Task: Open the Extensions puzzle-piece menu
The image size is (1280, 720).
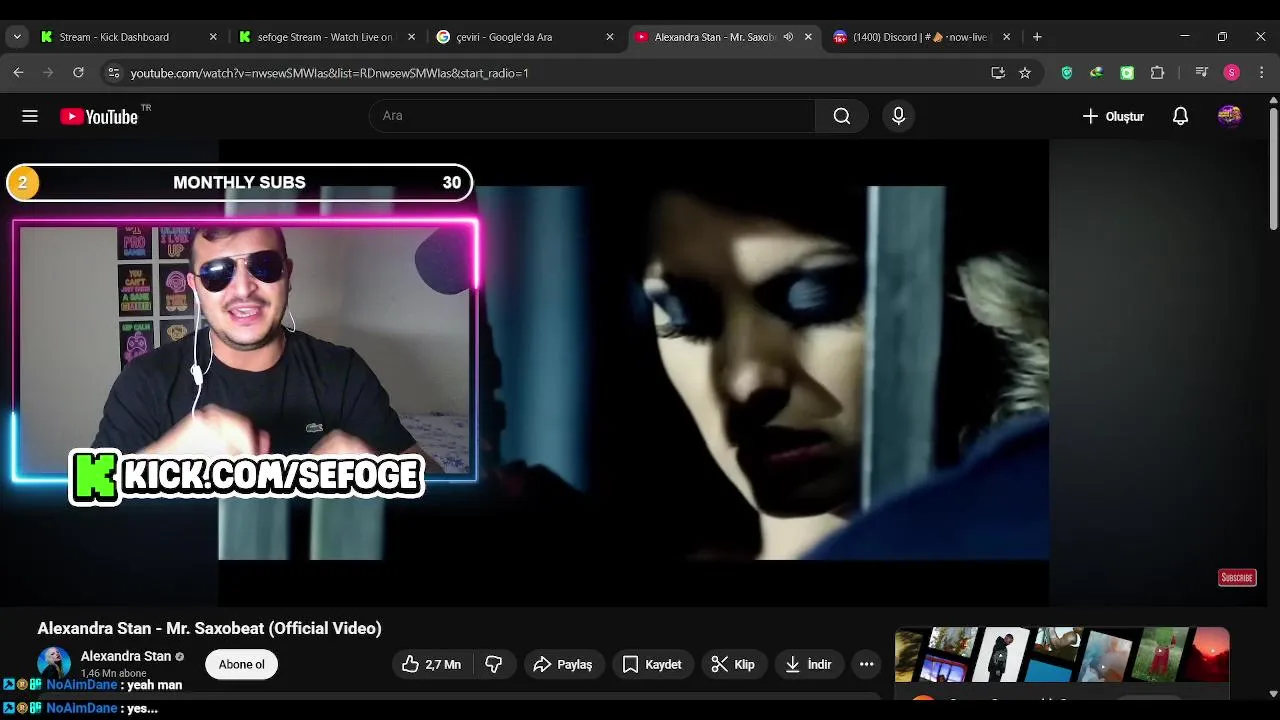Action: (1158, 73)
